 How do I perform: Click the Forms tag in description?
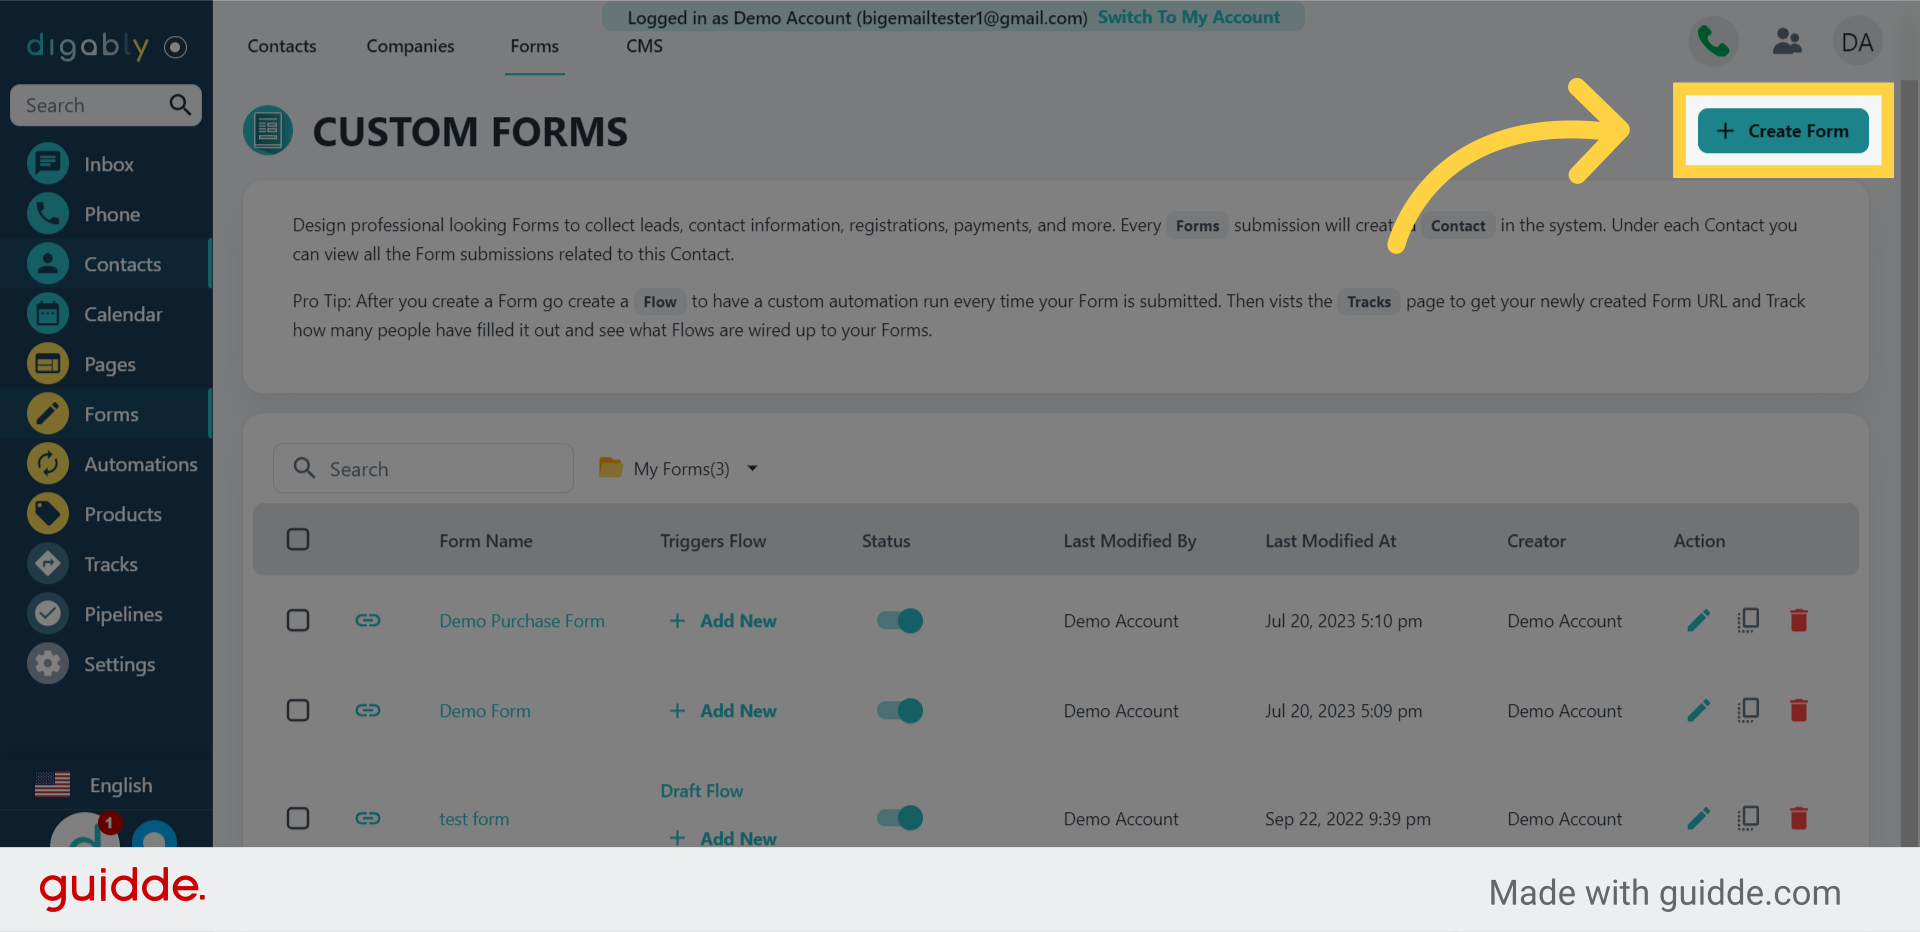(x=1197, y=226)
